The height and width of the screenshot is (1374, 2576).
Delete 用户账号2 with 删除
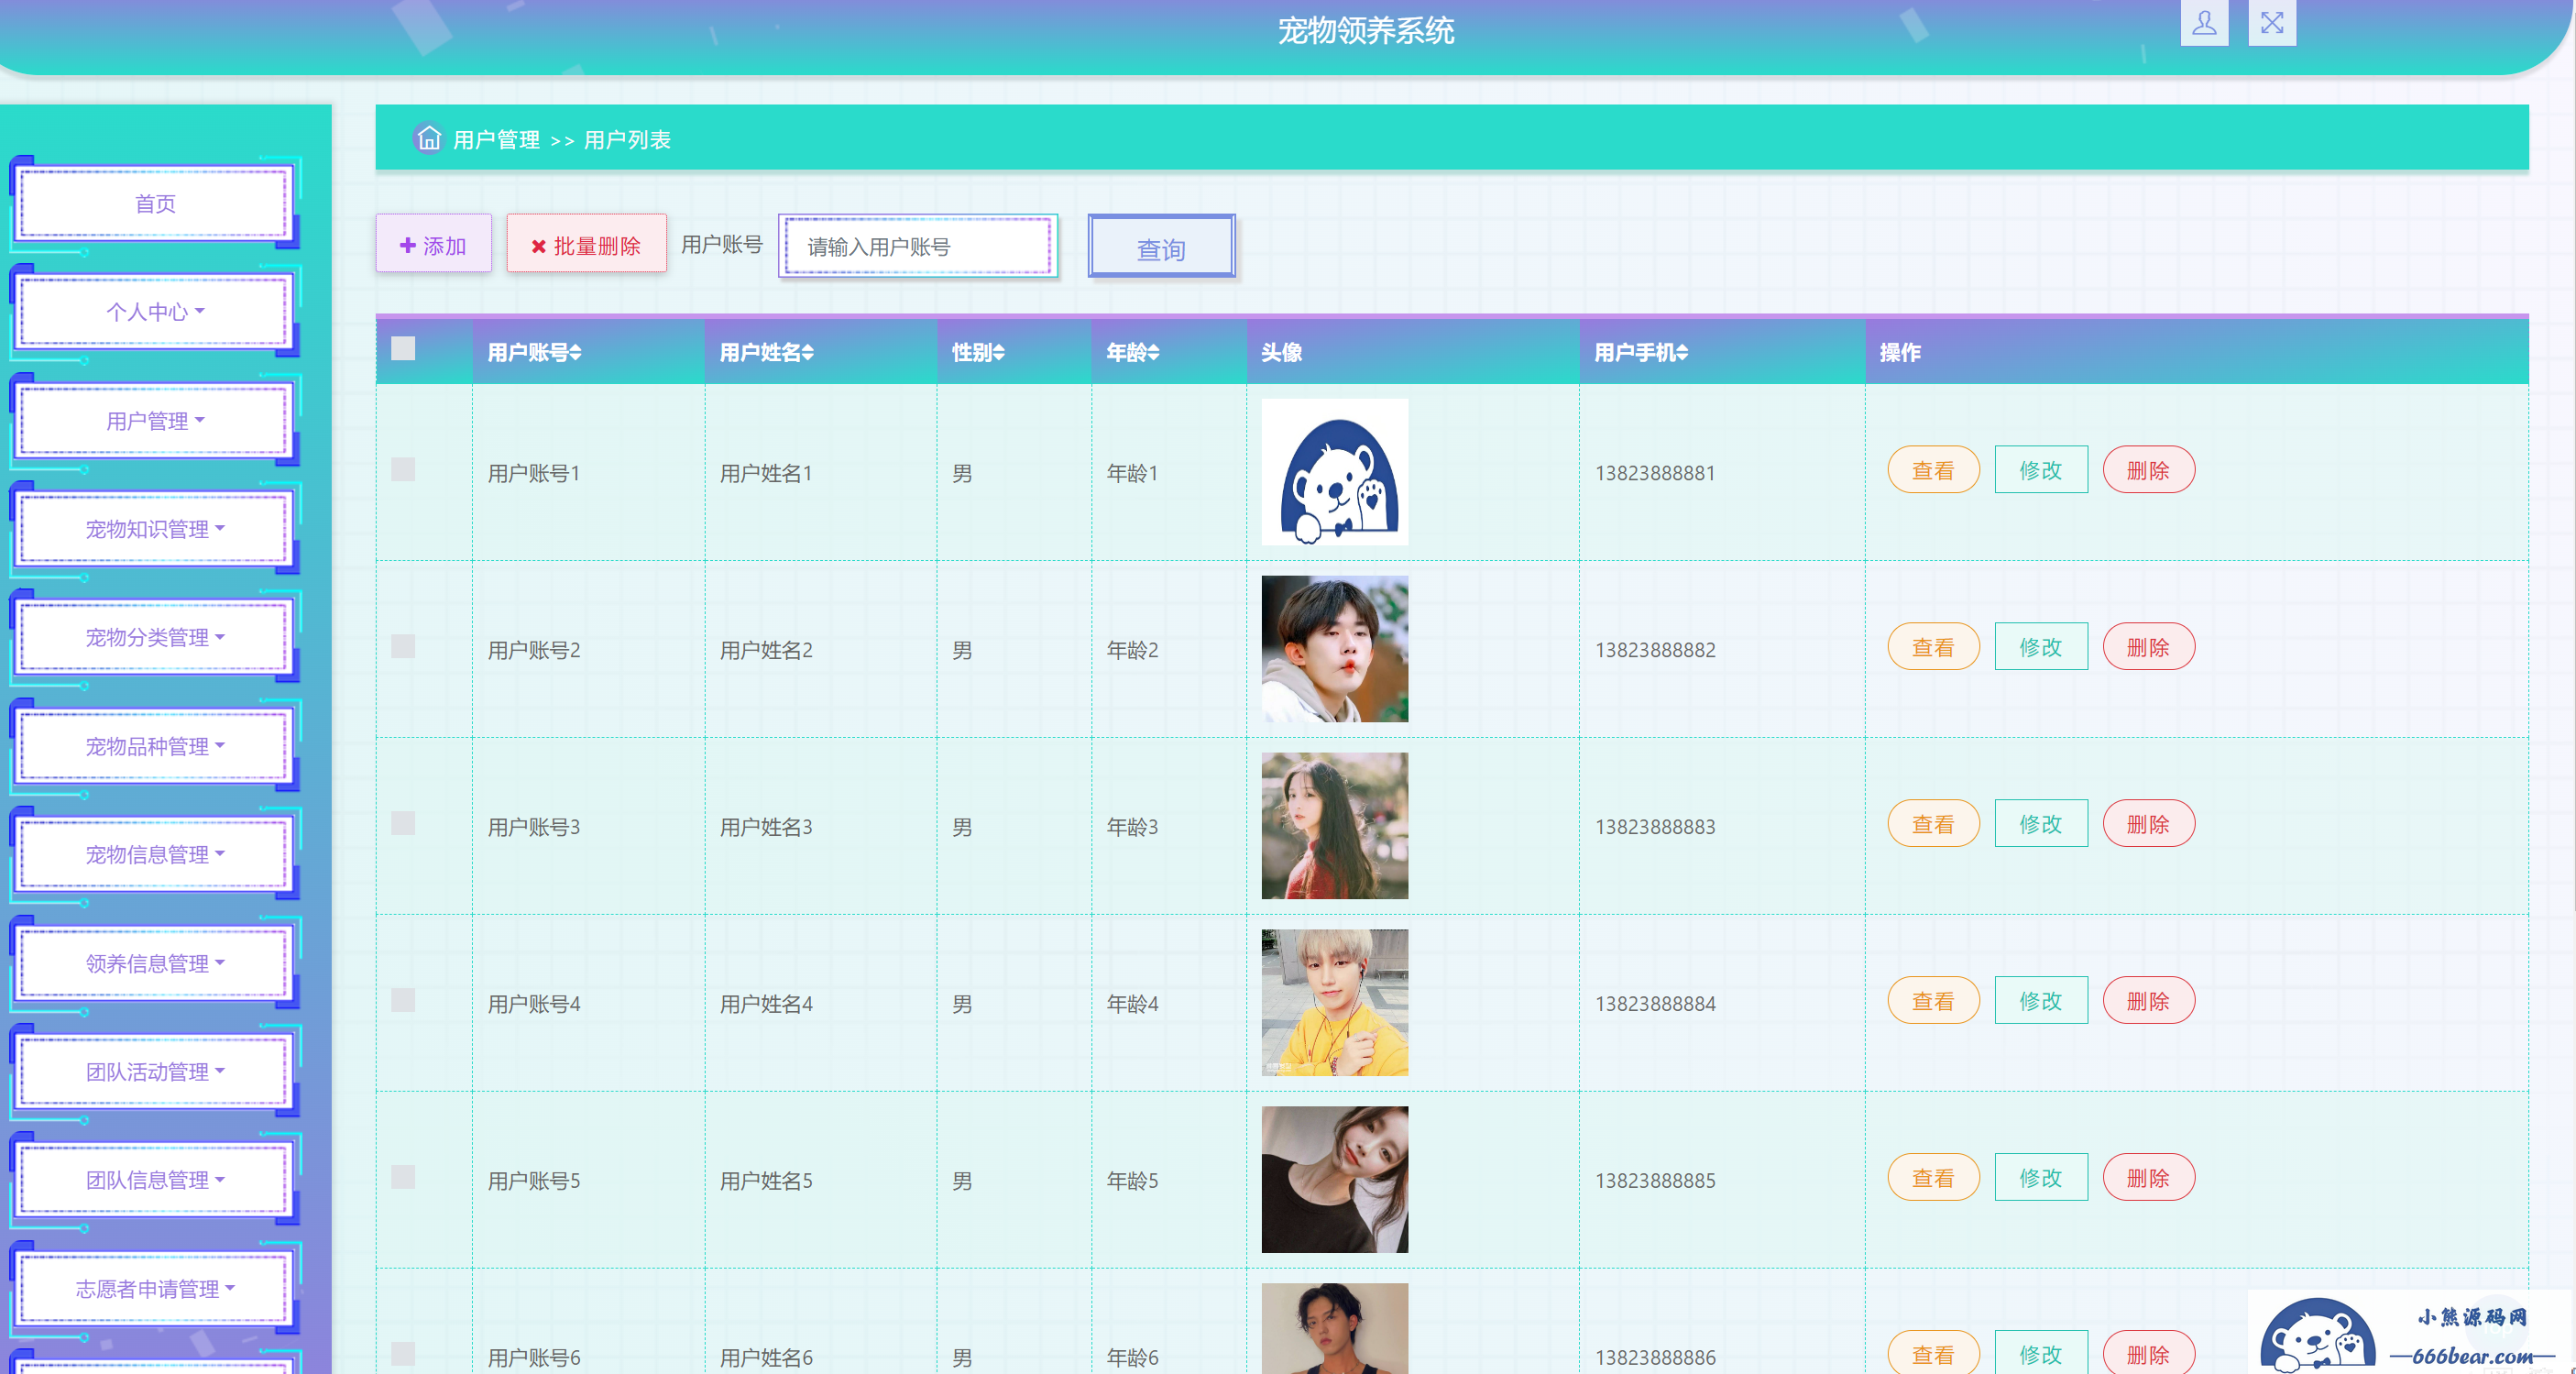(2148, 647)
